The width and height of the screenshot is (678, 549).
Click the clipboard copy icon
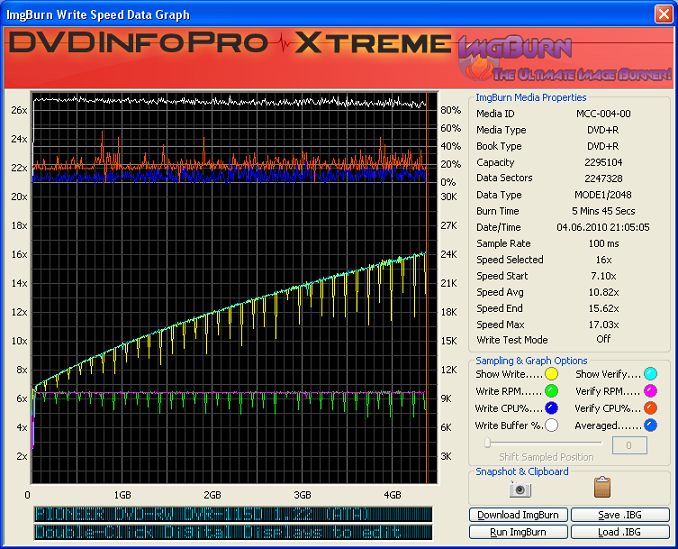pos(602,487)
